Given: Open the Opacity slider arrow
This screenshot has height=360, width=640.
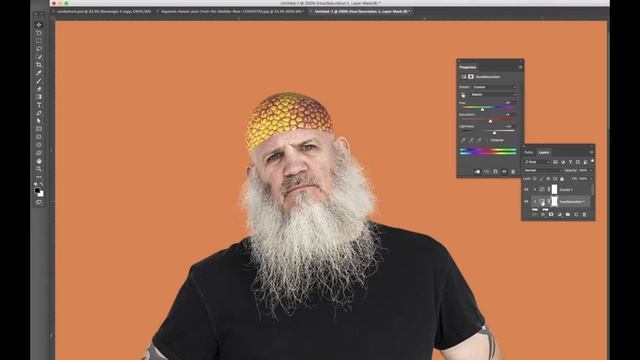Looking at the screenshot, I should 591,170.
